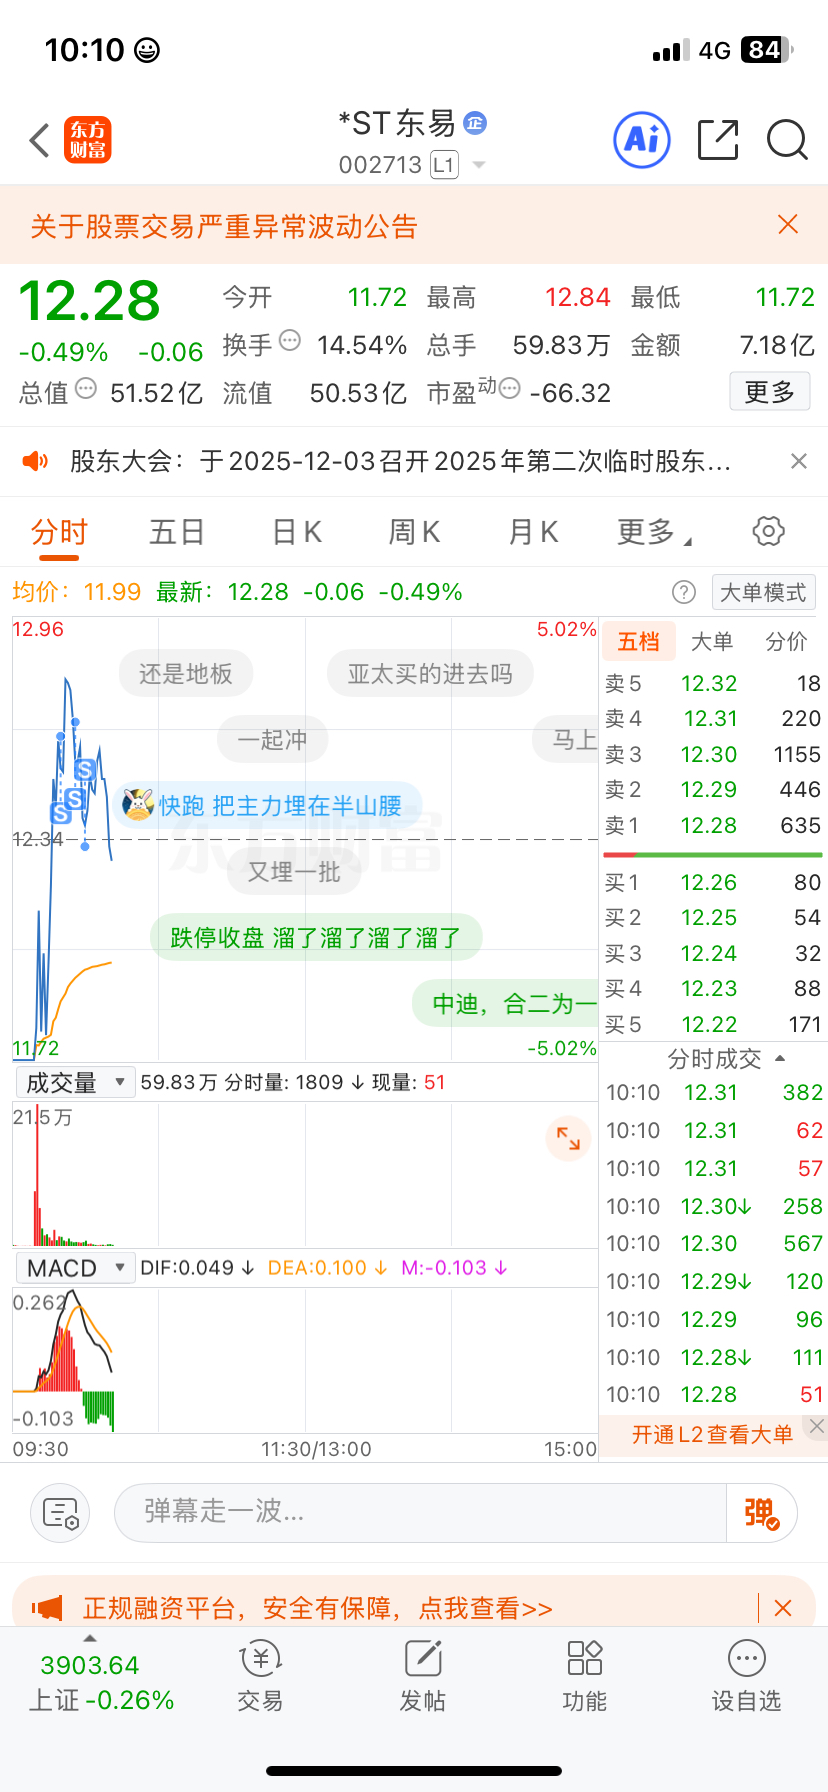Open chart settings gear icon
Image resolution: width=828 pixels, height=1792 pixels.
tap(768, 531)
